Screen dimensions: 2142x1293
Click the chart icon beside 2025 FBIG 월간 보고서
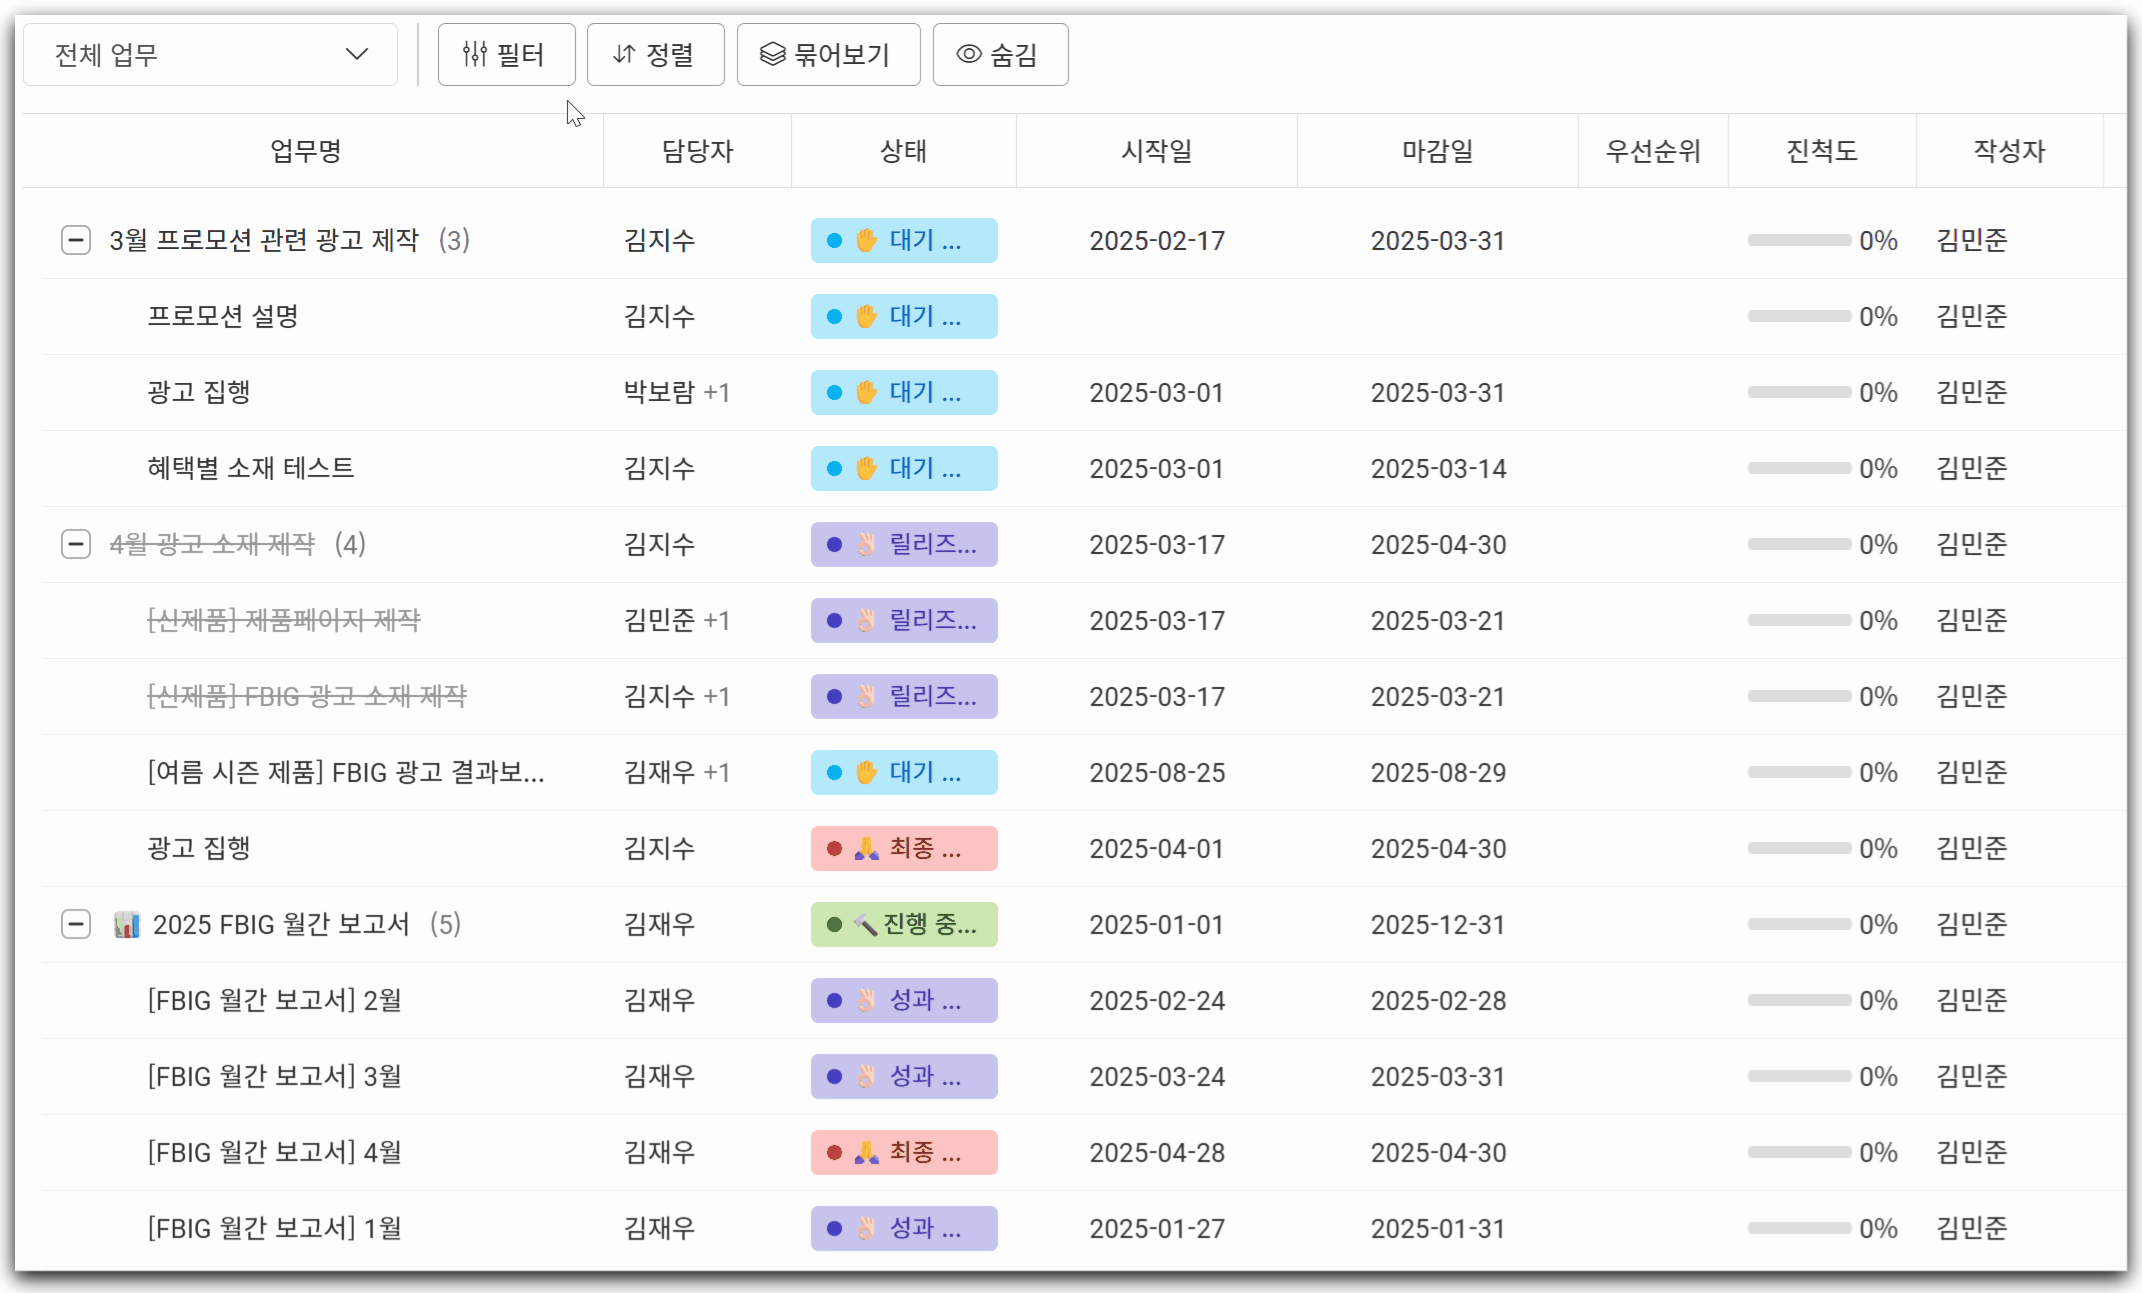(126, 924)
